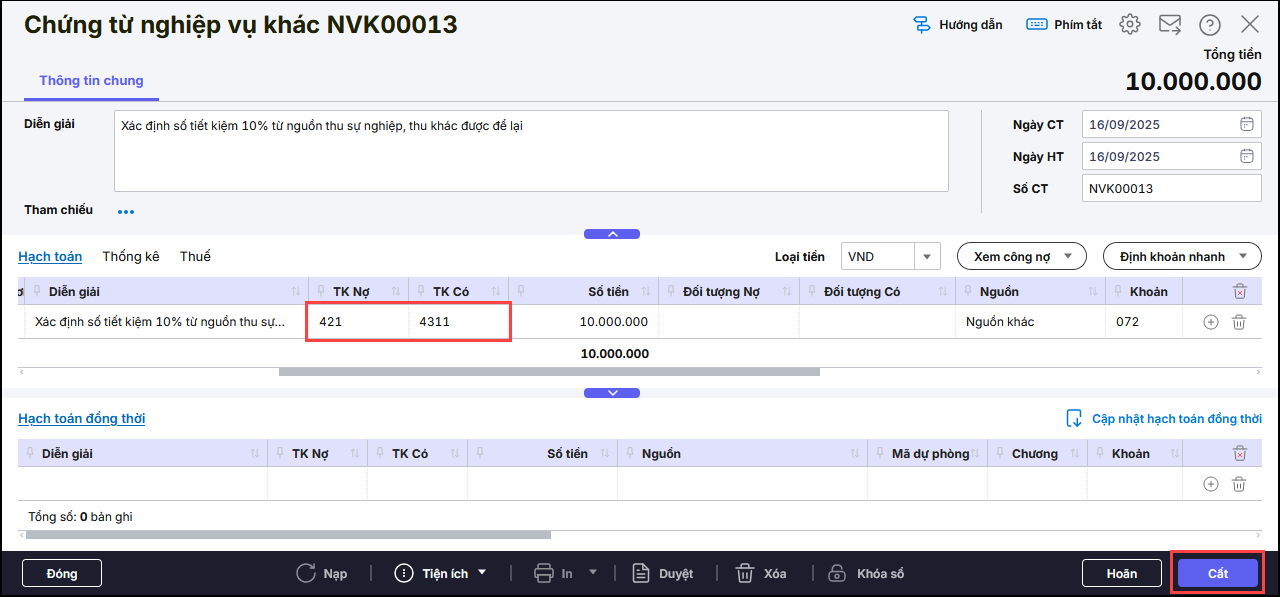Click the Đóng button

62,573
